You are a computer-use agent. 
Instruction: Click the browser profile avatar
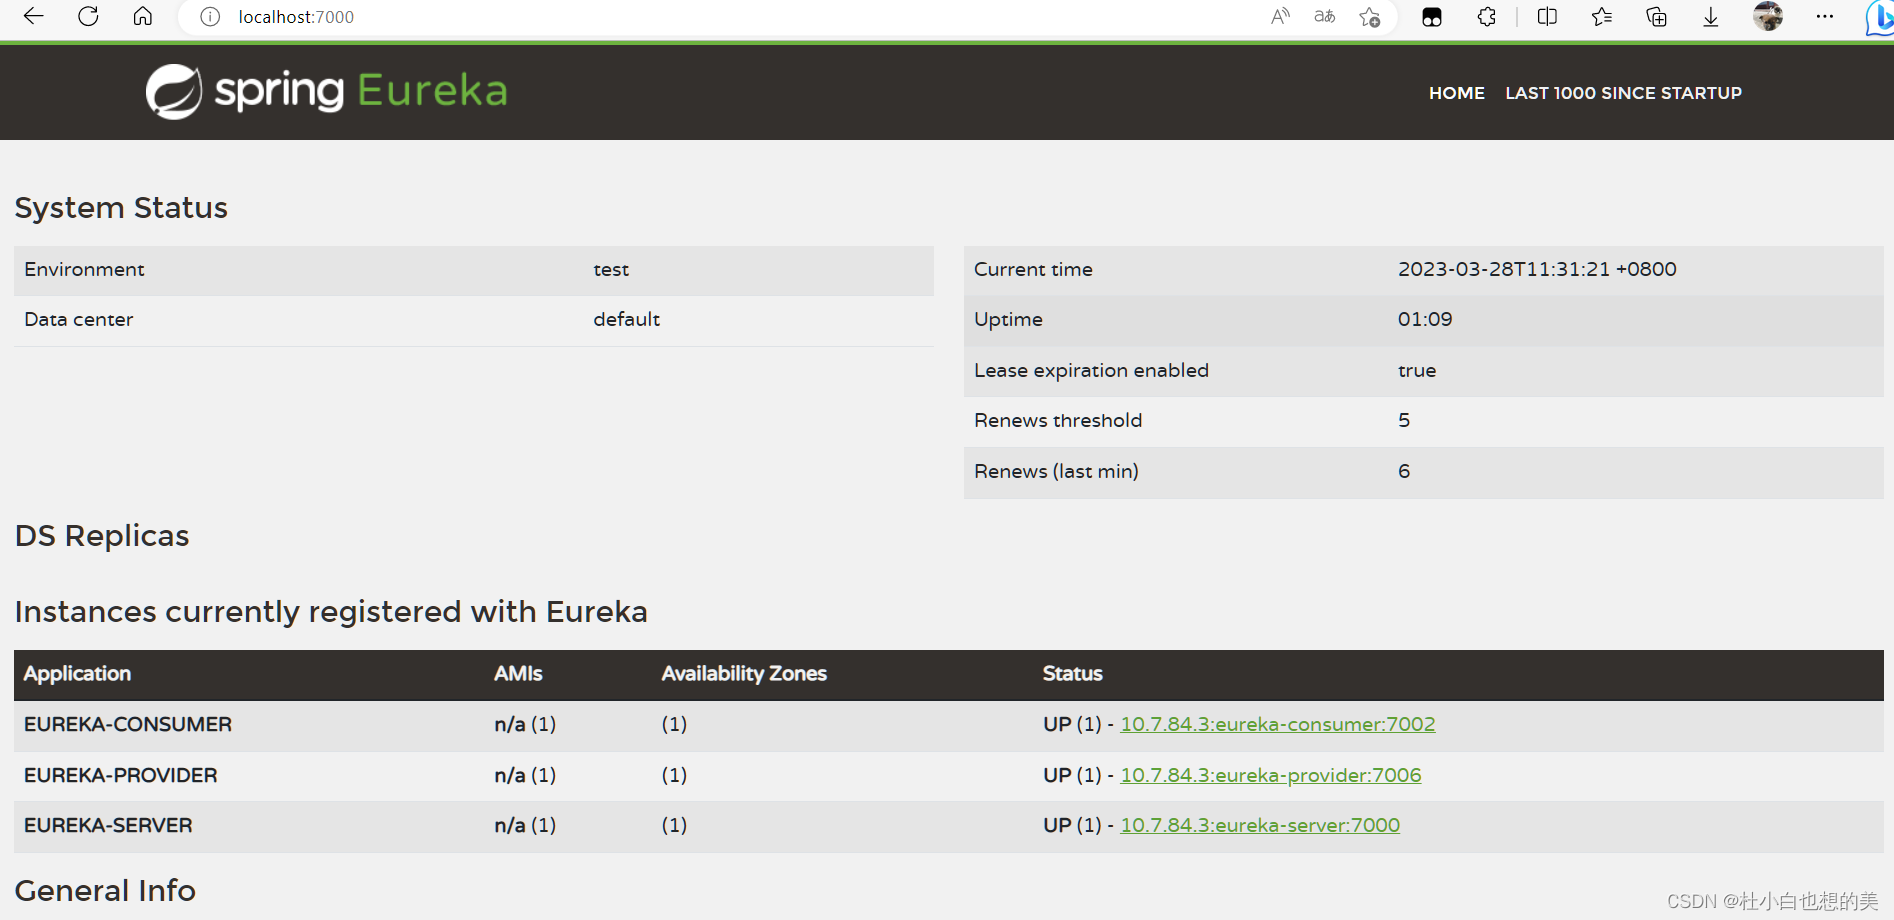(x=1768, y=17)
